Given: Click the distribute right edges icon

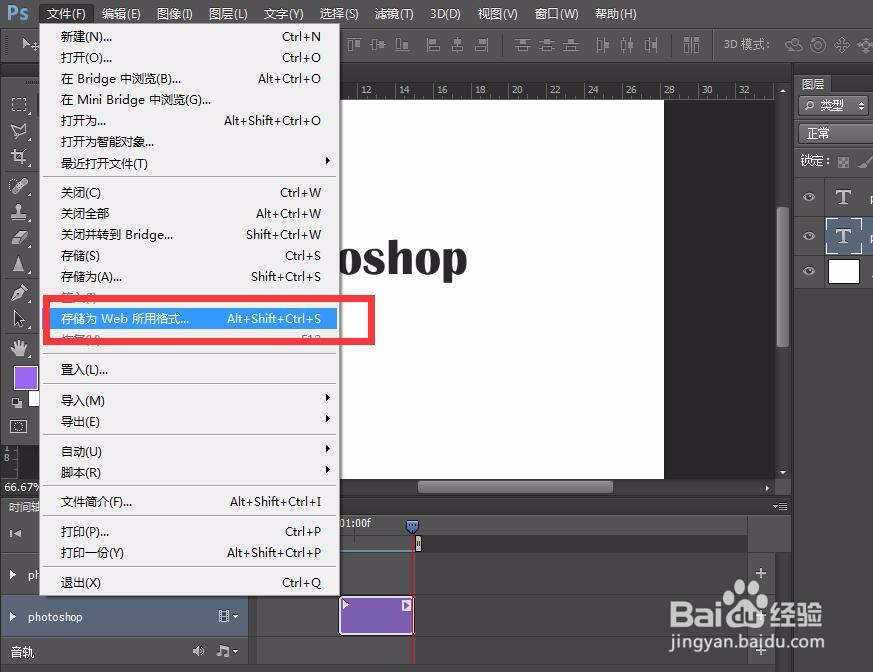Looking at the screenshot, I should [651, 45].
